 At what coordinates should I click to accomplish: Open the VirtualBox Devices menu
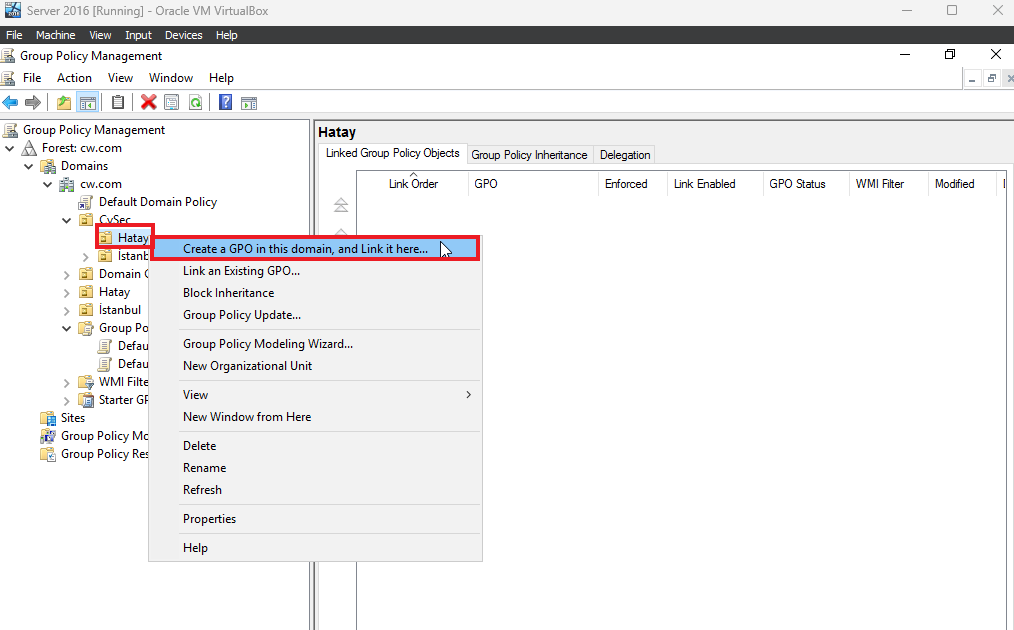184,35
